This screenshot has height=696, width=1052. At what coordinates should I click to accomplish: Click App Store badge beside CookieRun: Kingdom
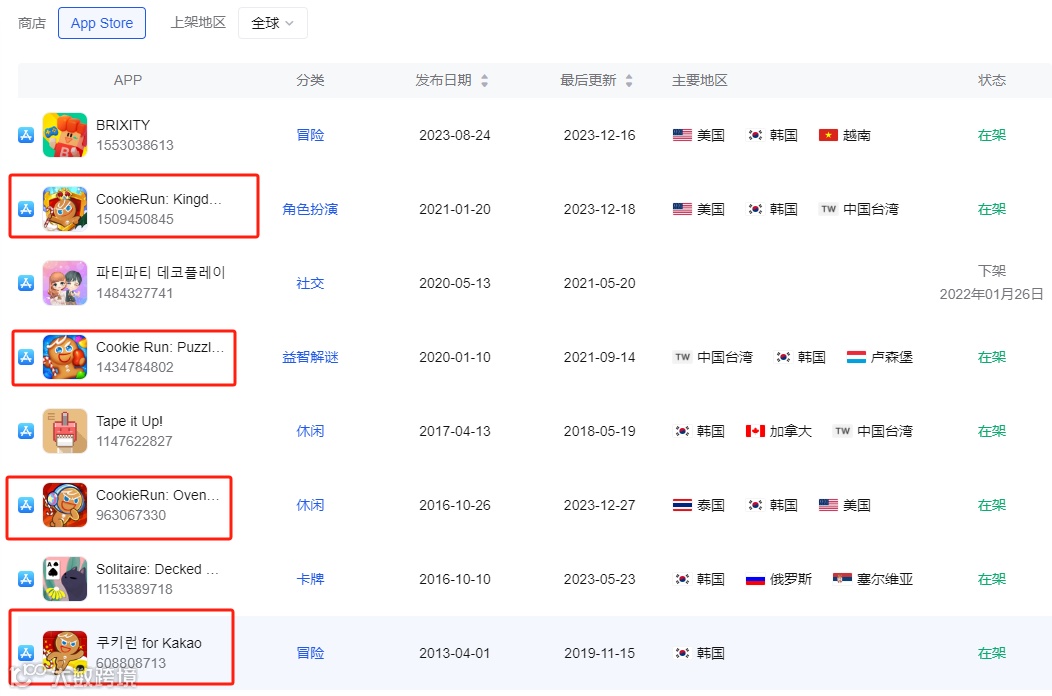pyautogui.click(x=25, y=209)
